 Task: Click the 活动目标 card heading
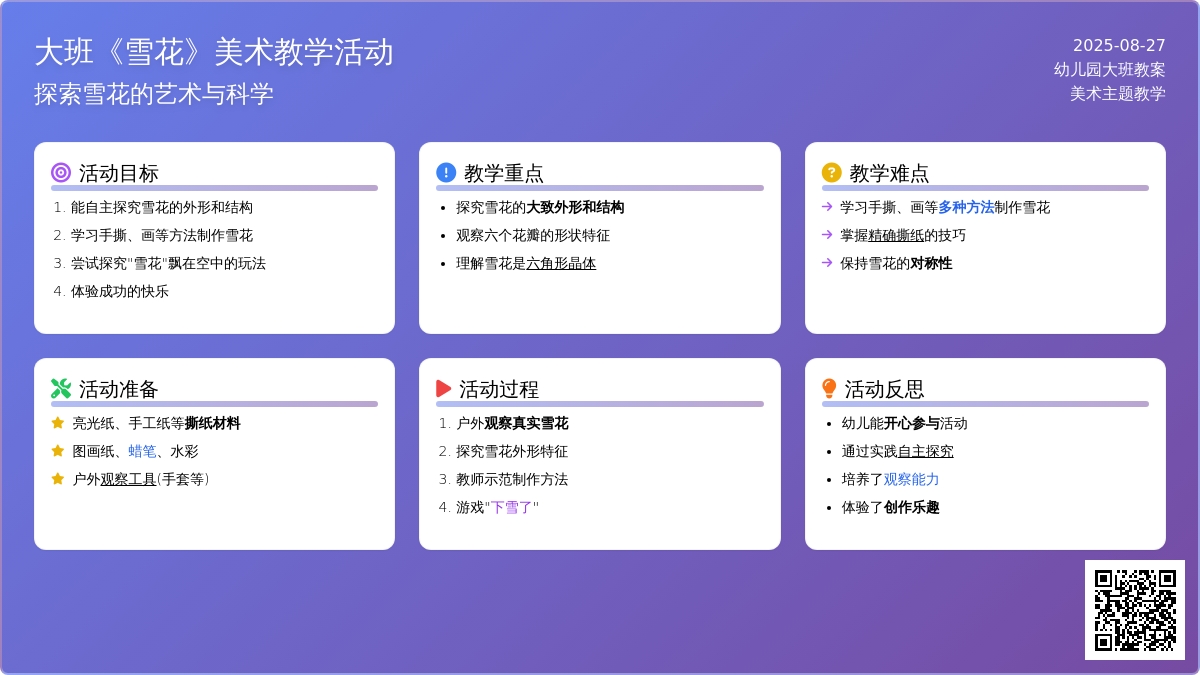click(x=119, y=173)
